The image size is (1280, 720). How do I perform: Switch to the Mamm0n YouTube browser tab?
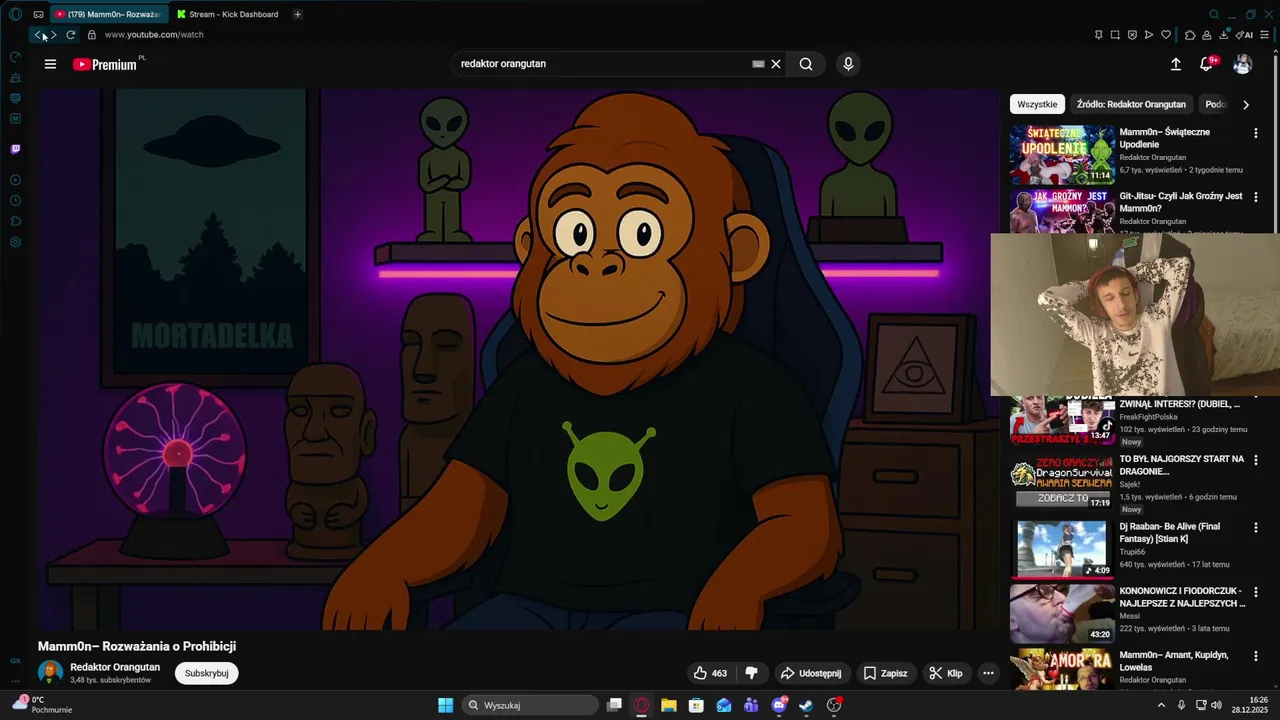108,14
